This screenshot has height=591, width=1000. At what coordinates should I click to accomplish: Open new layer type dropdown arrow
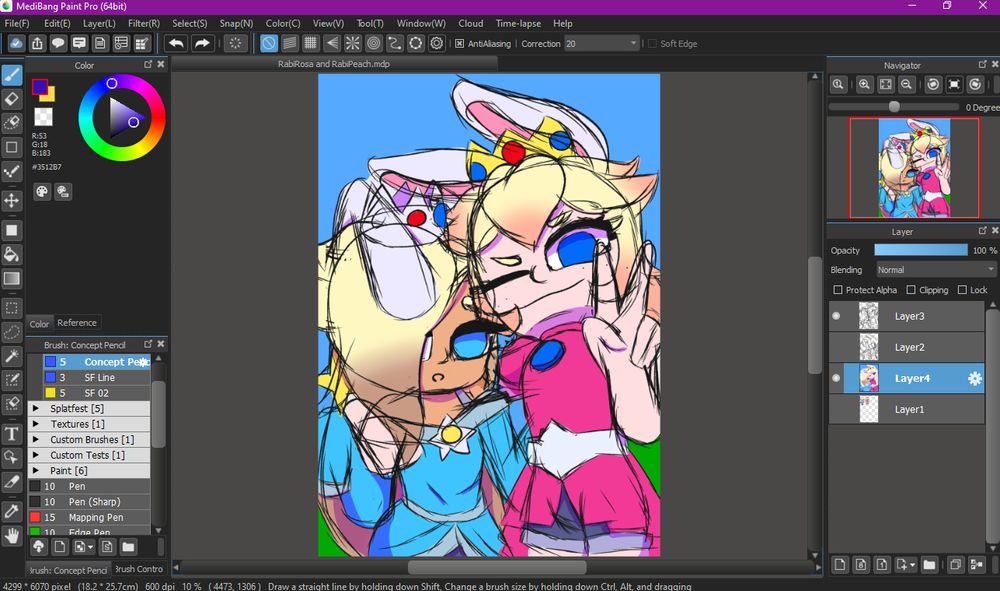[912, 565]
